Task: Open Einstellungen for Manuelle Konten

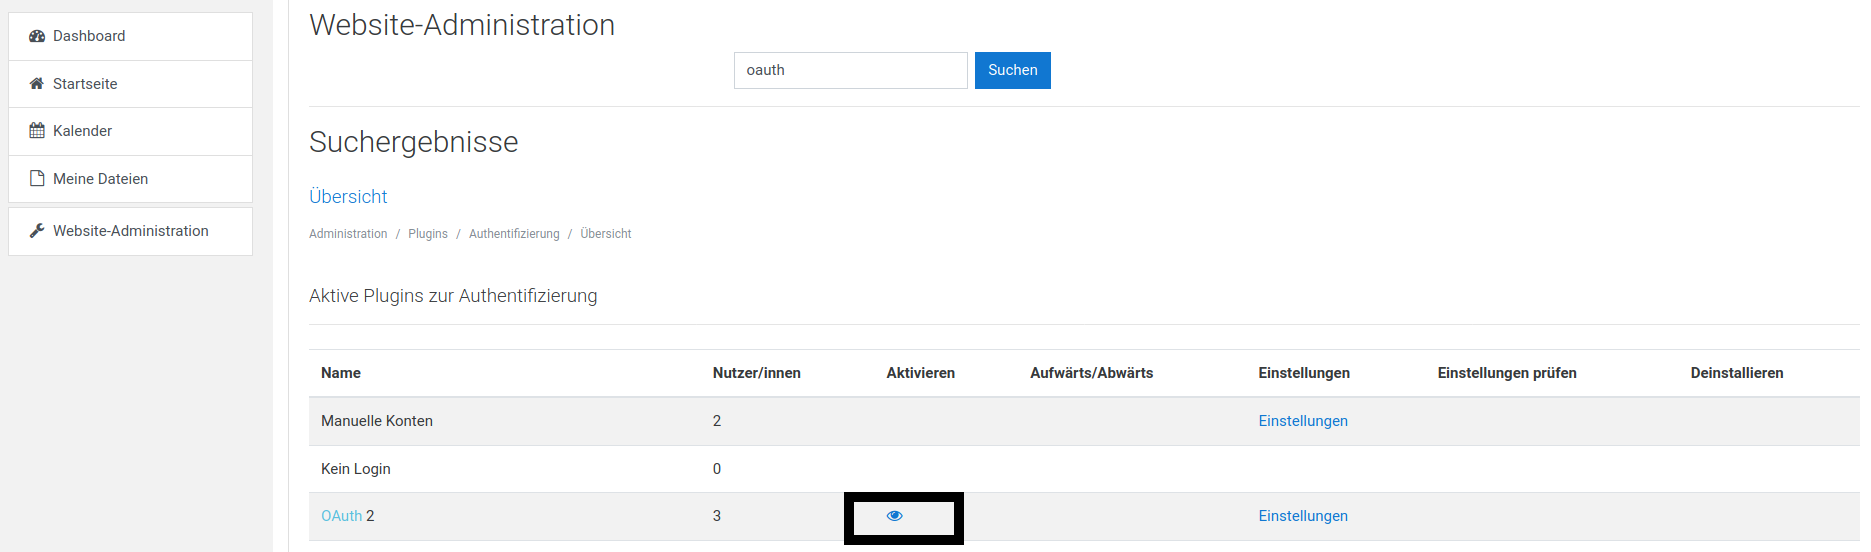Action: click(1303, 421)
